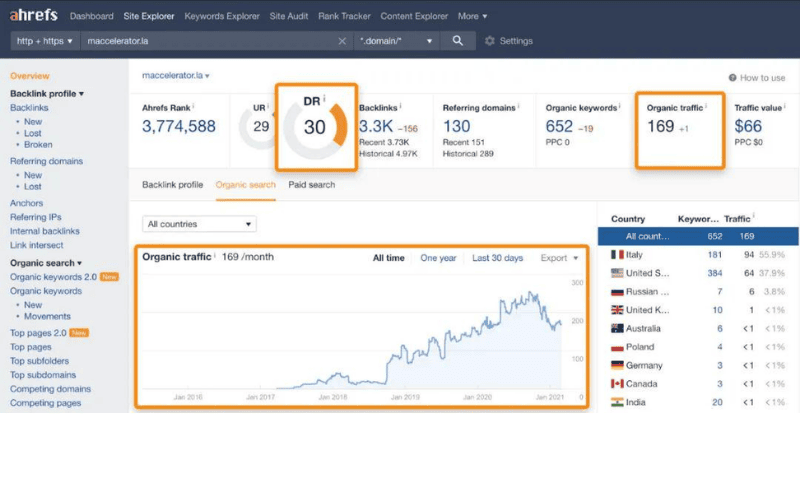Open the *.domain/* mode dropdown
This screenshot has width=800, height=500.
point(395,41)
